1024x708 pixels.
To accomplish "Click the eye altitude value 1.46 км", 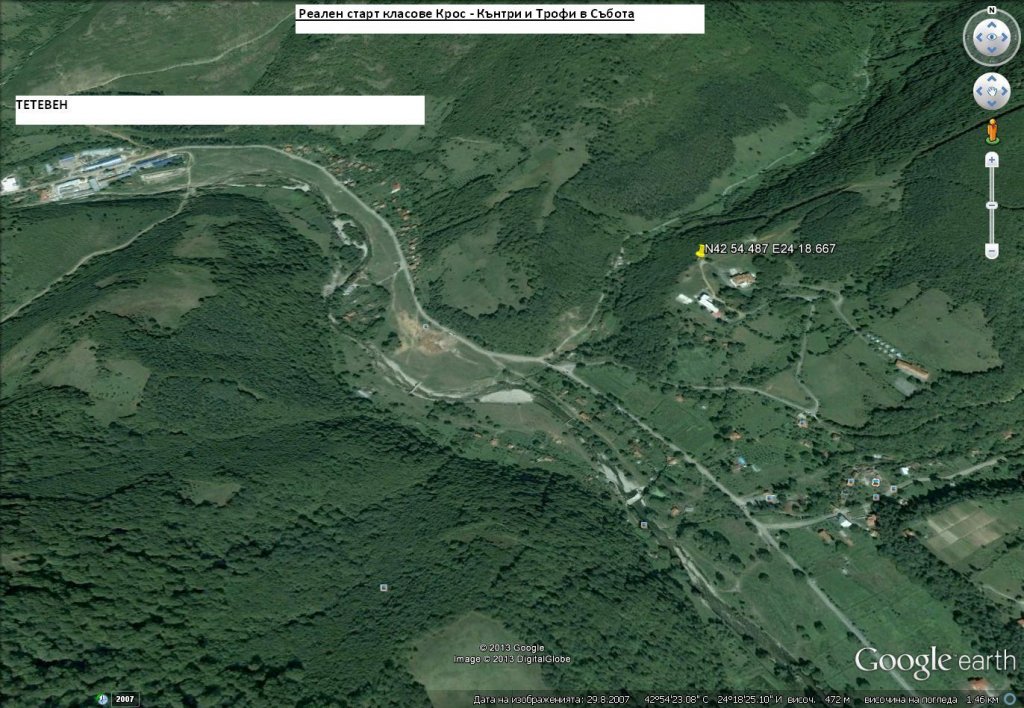I will (x=983, y=700).
